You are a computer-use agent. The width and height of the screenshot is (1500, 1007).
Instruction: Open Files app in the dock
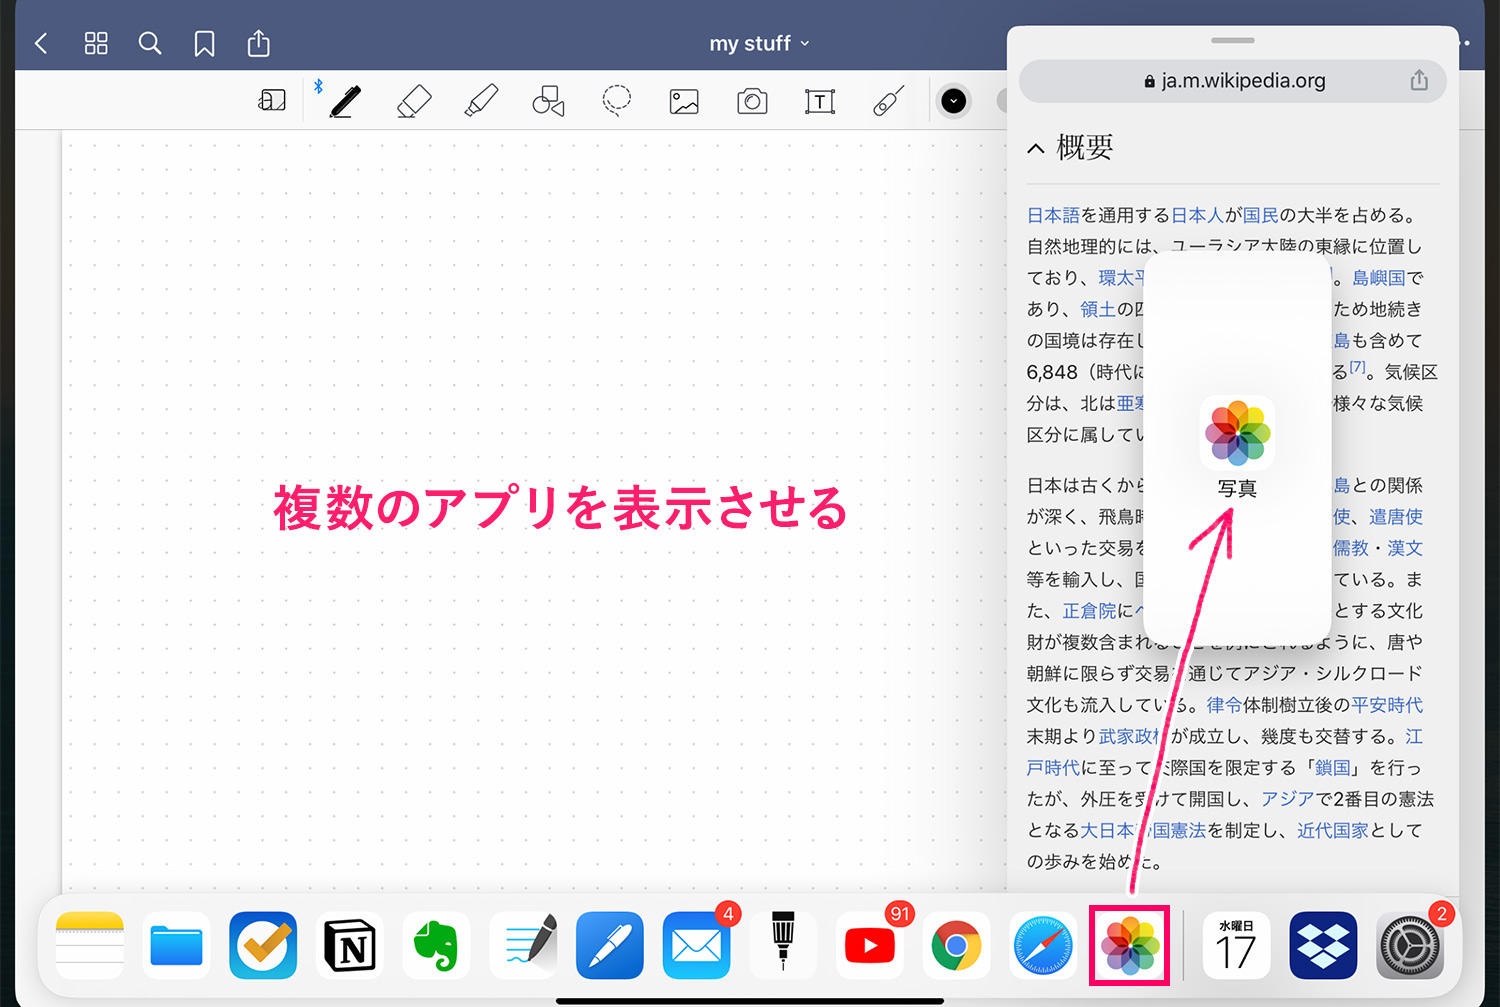[x=176, y=945]
